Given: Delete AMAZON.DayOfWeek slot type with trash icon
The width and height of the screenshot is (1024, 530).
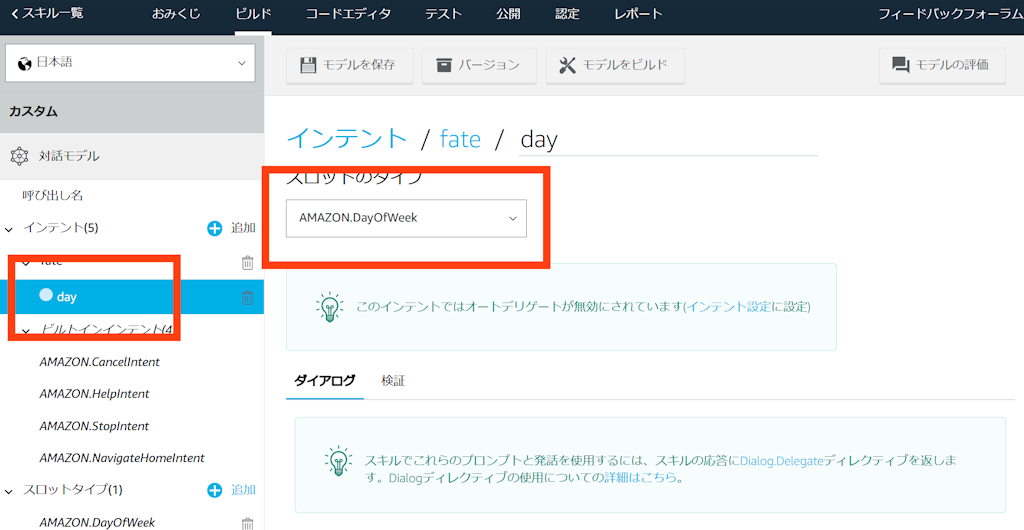Looking at the screenshot, I should [x=247, y=522].
